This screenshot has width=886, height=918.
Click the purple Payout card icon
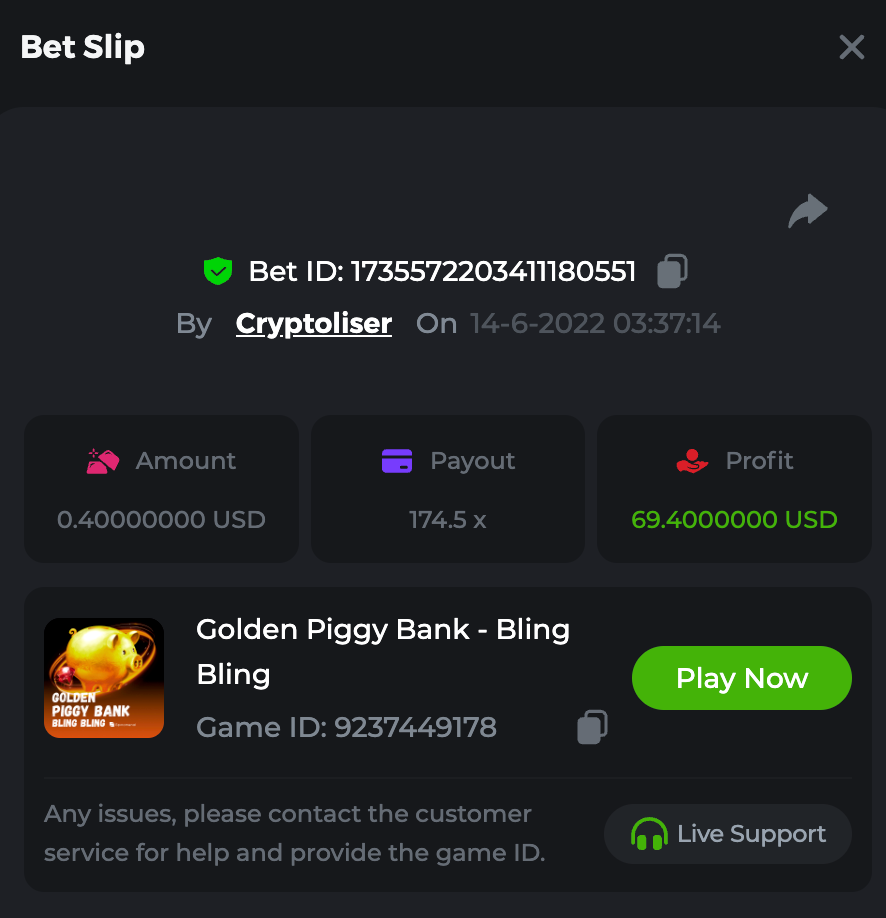[397, 461]
